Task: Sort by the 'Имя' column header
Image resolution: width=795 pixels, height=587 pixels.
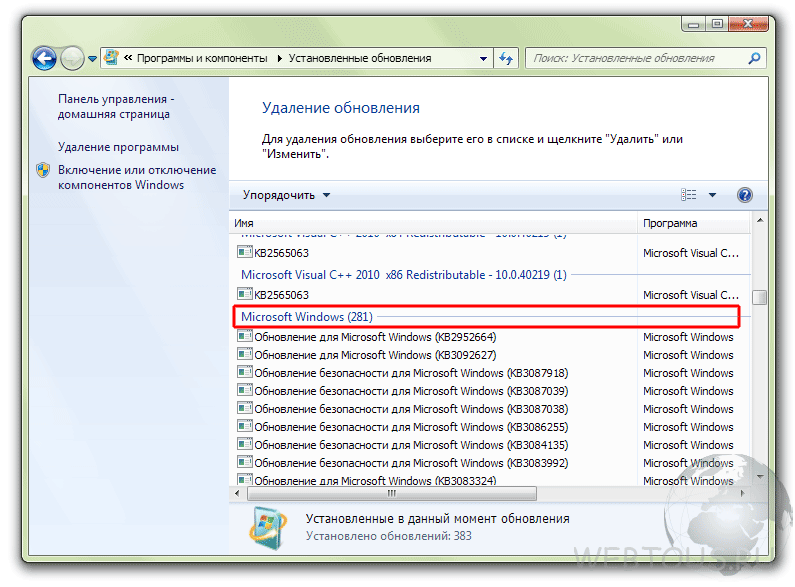Action: 433,223
